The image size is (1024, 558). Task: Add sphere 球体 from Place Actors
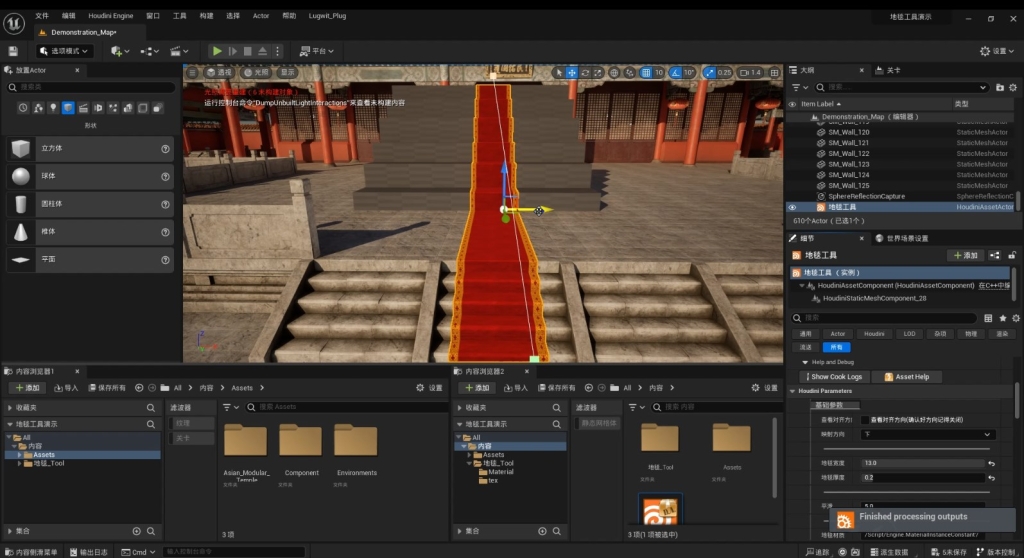89,176
